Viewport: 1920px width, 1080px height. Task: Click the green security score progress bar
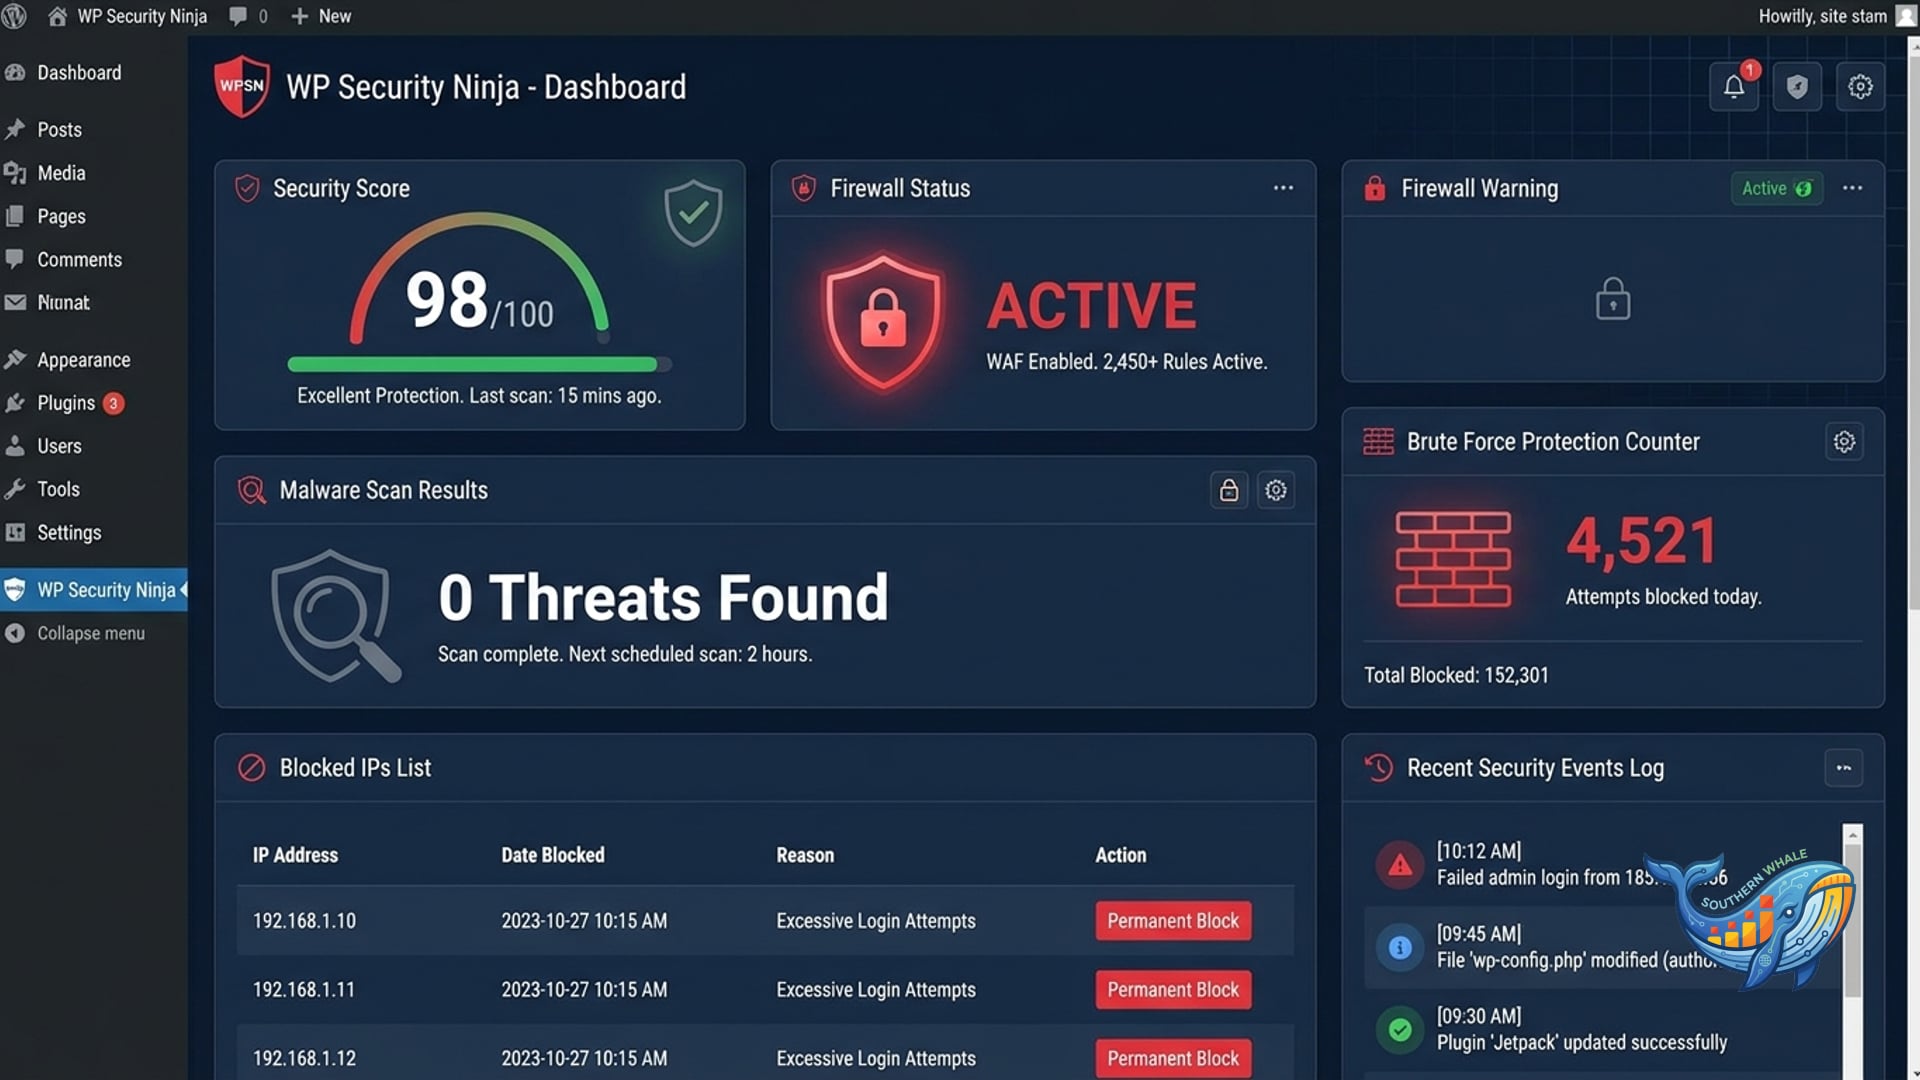479,364
